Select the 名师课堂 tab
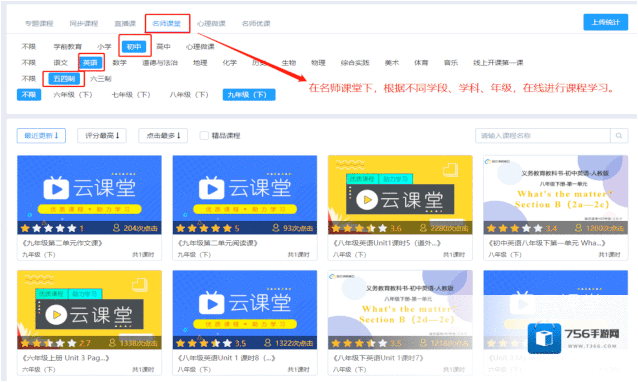 tap(167, 24)
